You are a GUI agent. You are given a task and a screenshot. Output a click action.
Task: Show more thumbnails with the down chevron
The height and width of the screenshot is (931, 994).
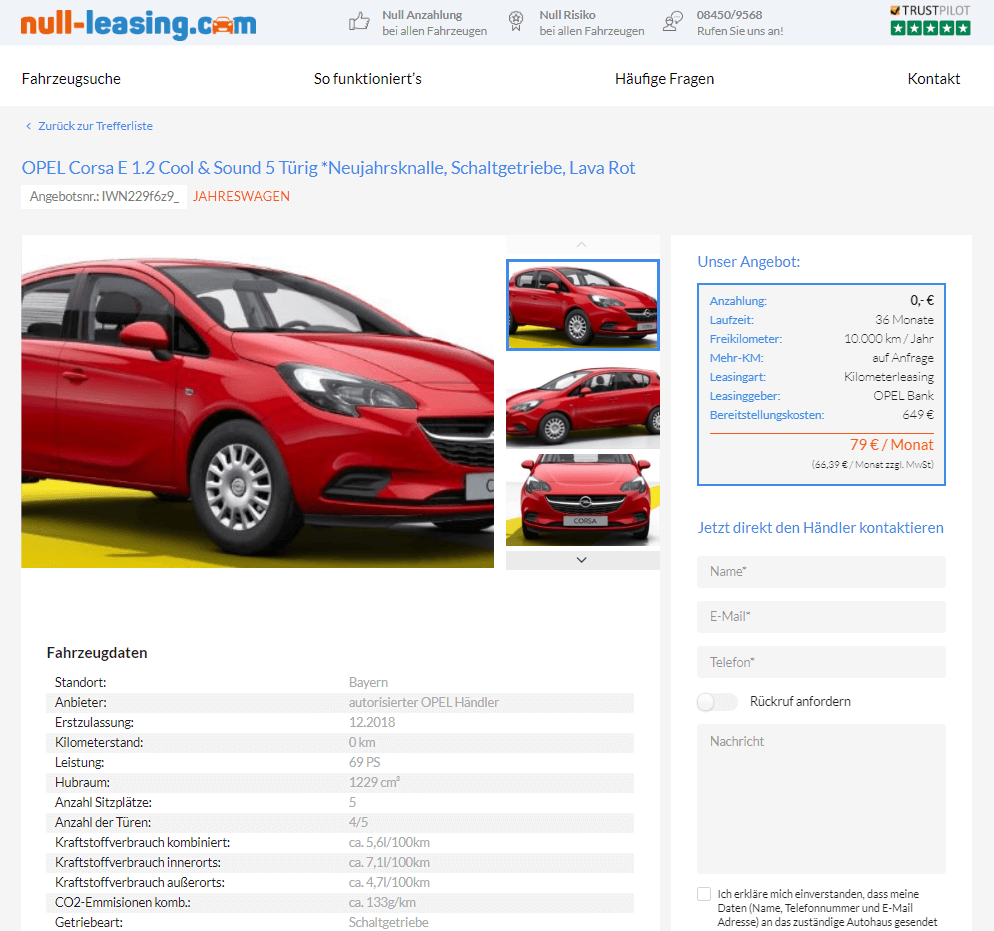582,560
